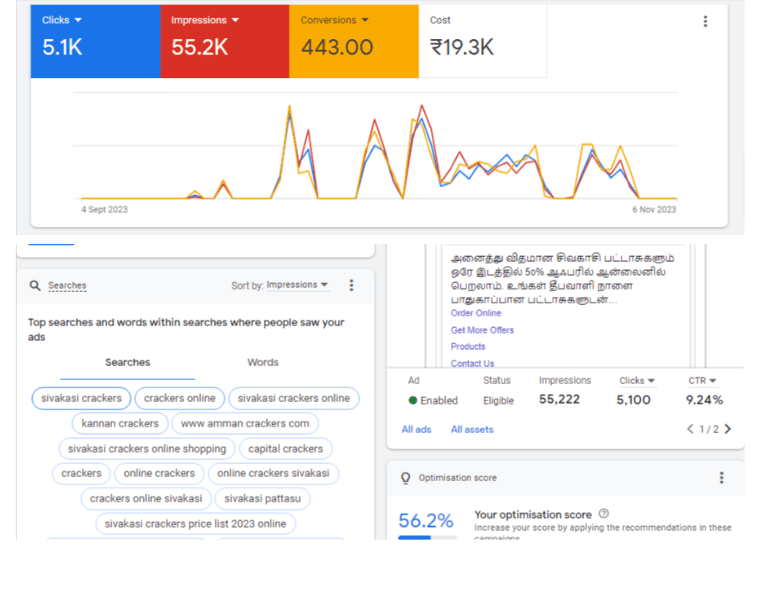The height and width of the screenshot is (600, 760).
Task: Open the chart card three-dot menu
Action: [x=705, y=21]
